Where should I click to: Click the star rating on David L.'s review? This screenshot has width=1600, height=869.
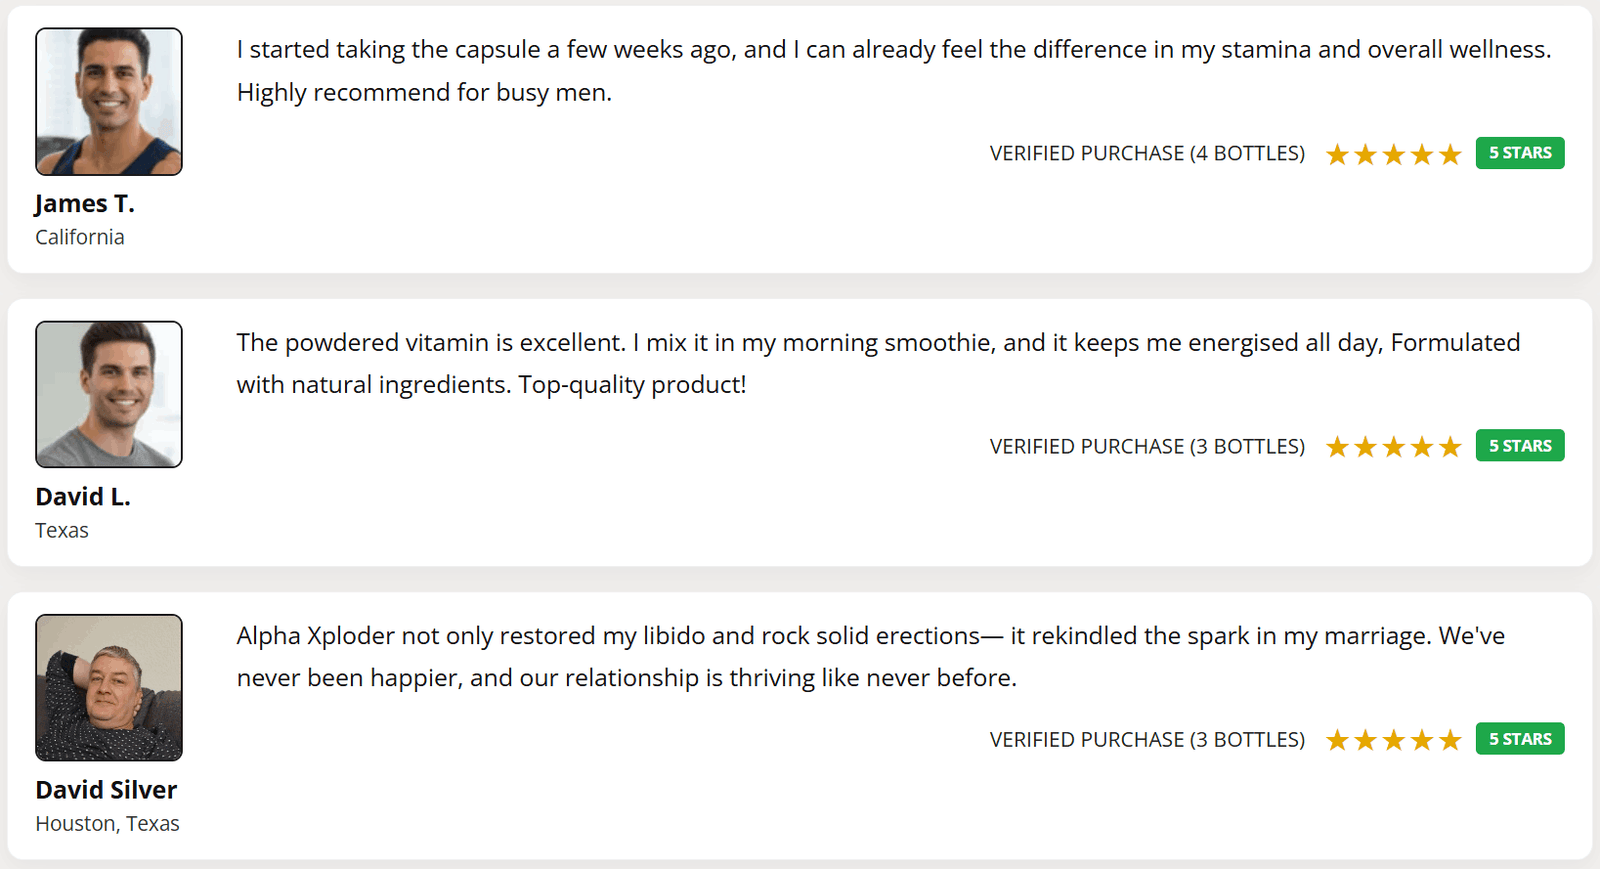pyautogui.click(x=1393, y=447)
